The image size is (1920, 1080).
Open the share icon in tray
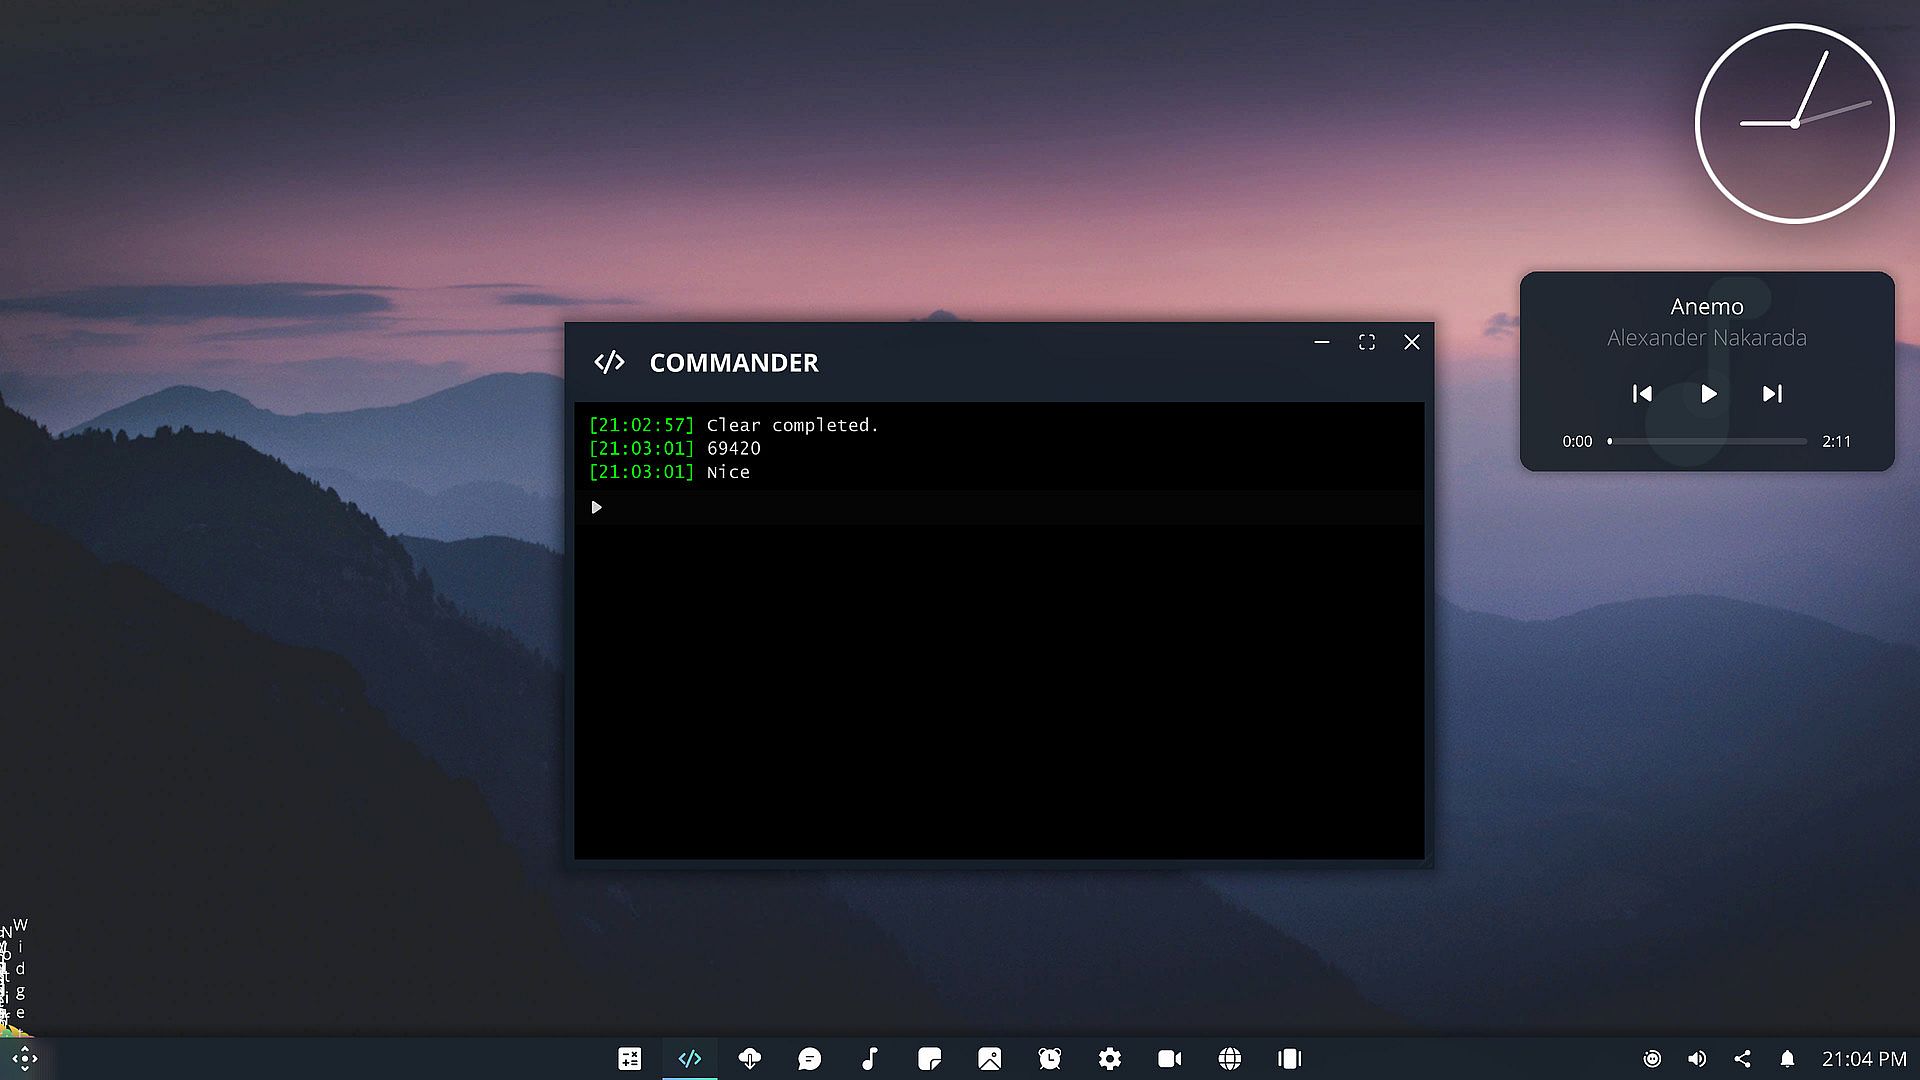(1742, 1059)
